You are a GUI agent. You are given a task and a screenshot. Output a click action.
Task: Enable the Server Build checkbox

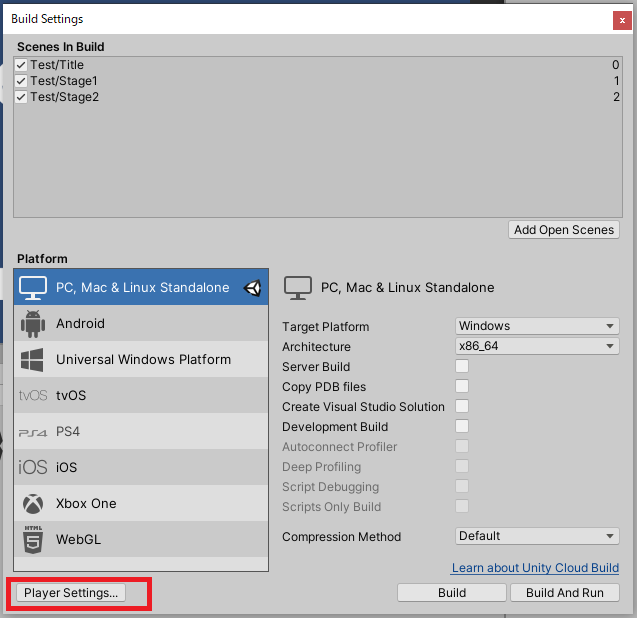[x=462, y=366]
